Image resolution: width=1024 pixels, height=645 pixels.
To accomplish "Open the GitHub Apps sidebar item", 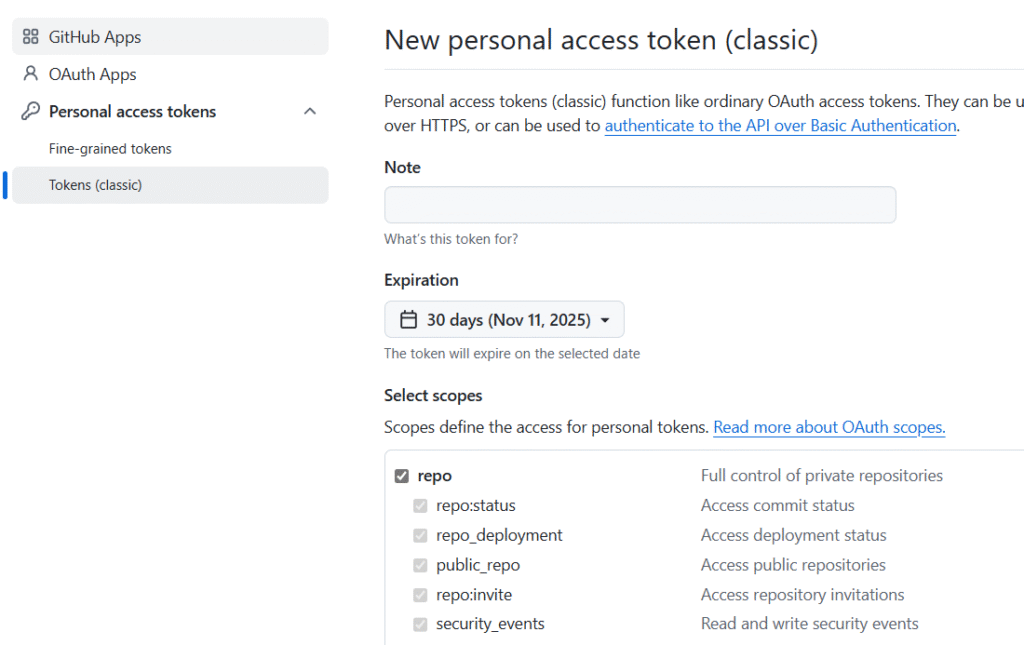I will [95, 37].
